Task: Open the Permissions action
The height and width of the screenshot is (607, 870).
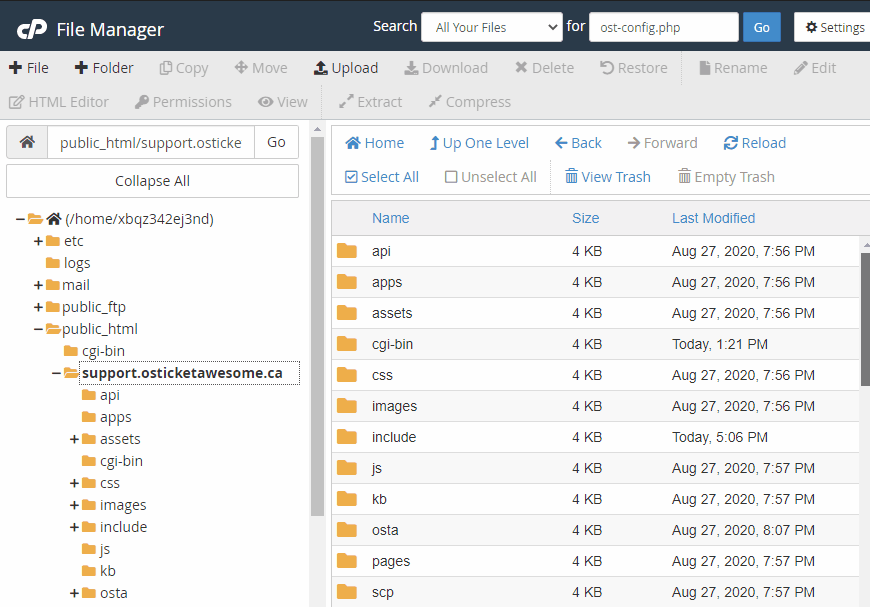Action: (x=183, y=102)
